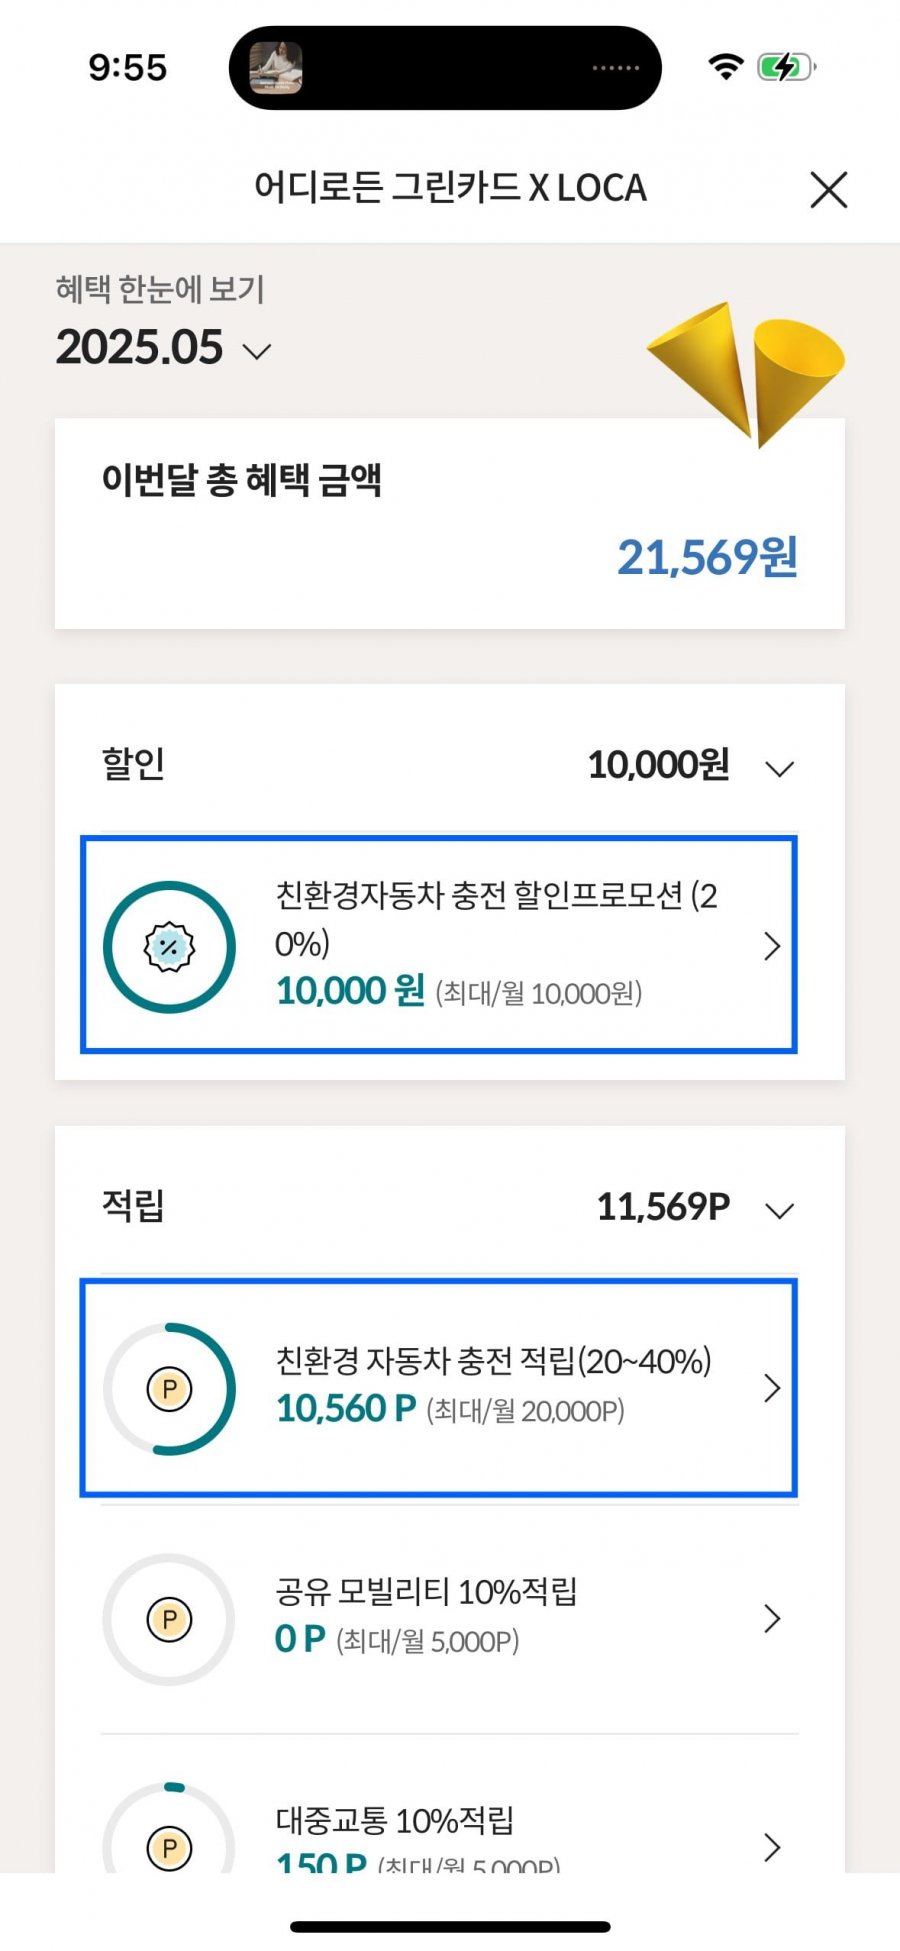Select the 공유 모빌리티 10%적립 item
This screenshot has height=1951, width=900.
449,1619
